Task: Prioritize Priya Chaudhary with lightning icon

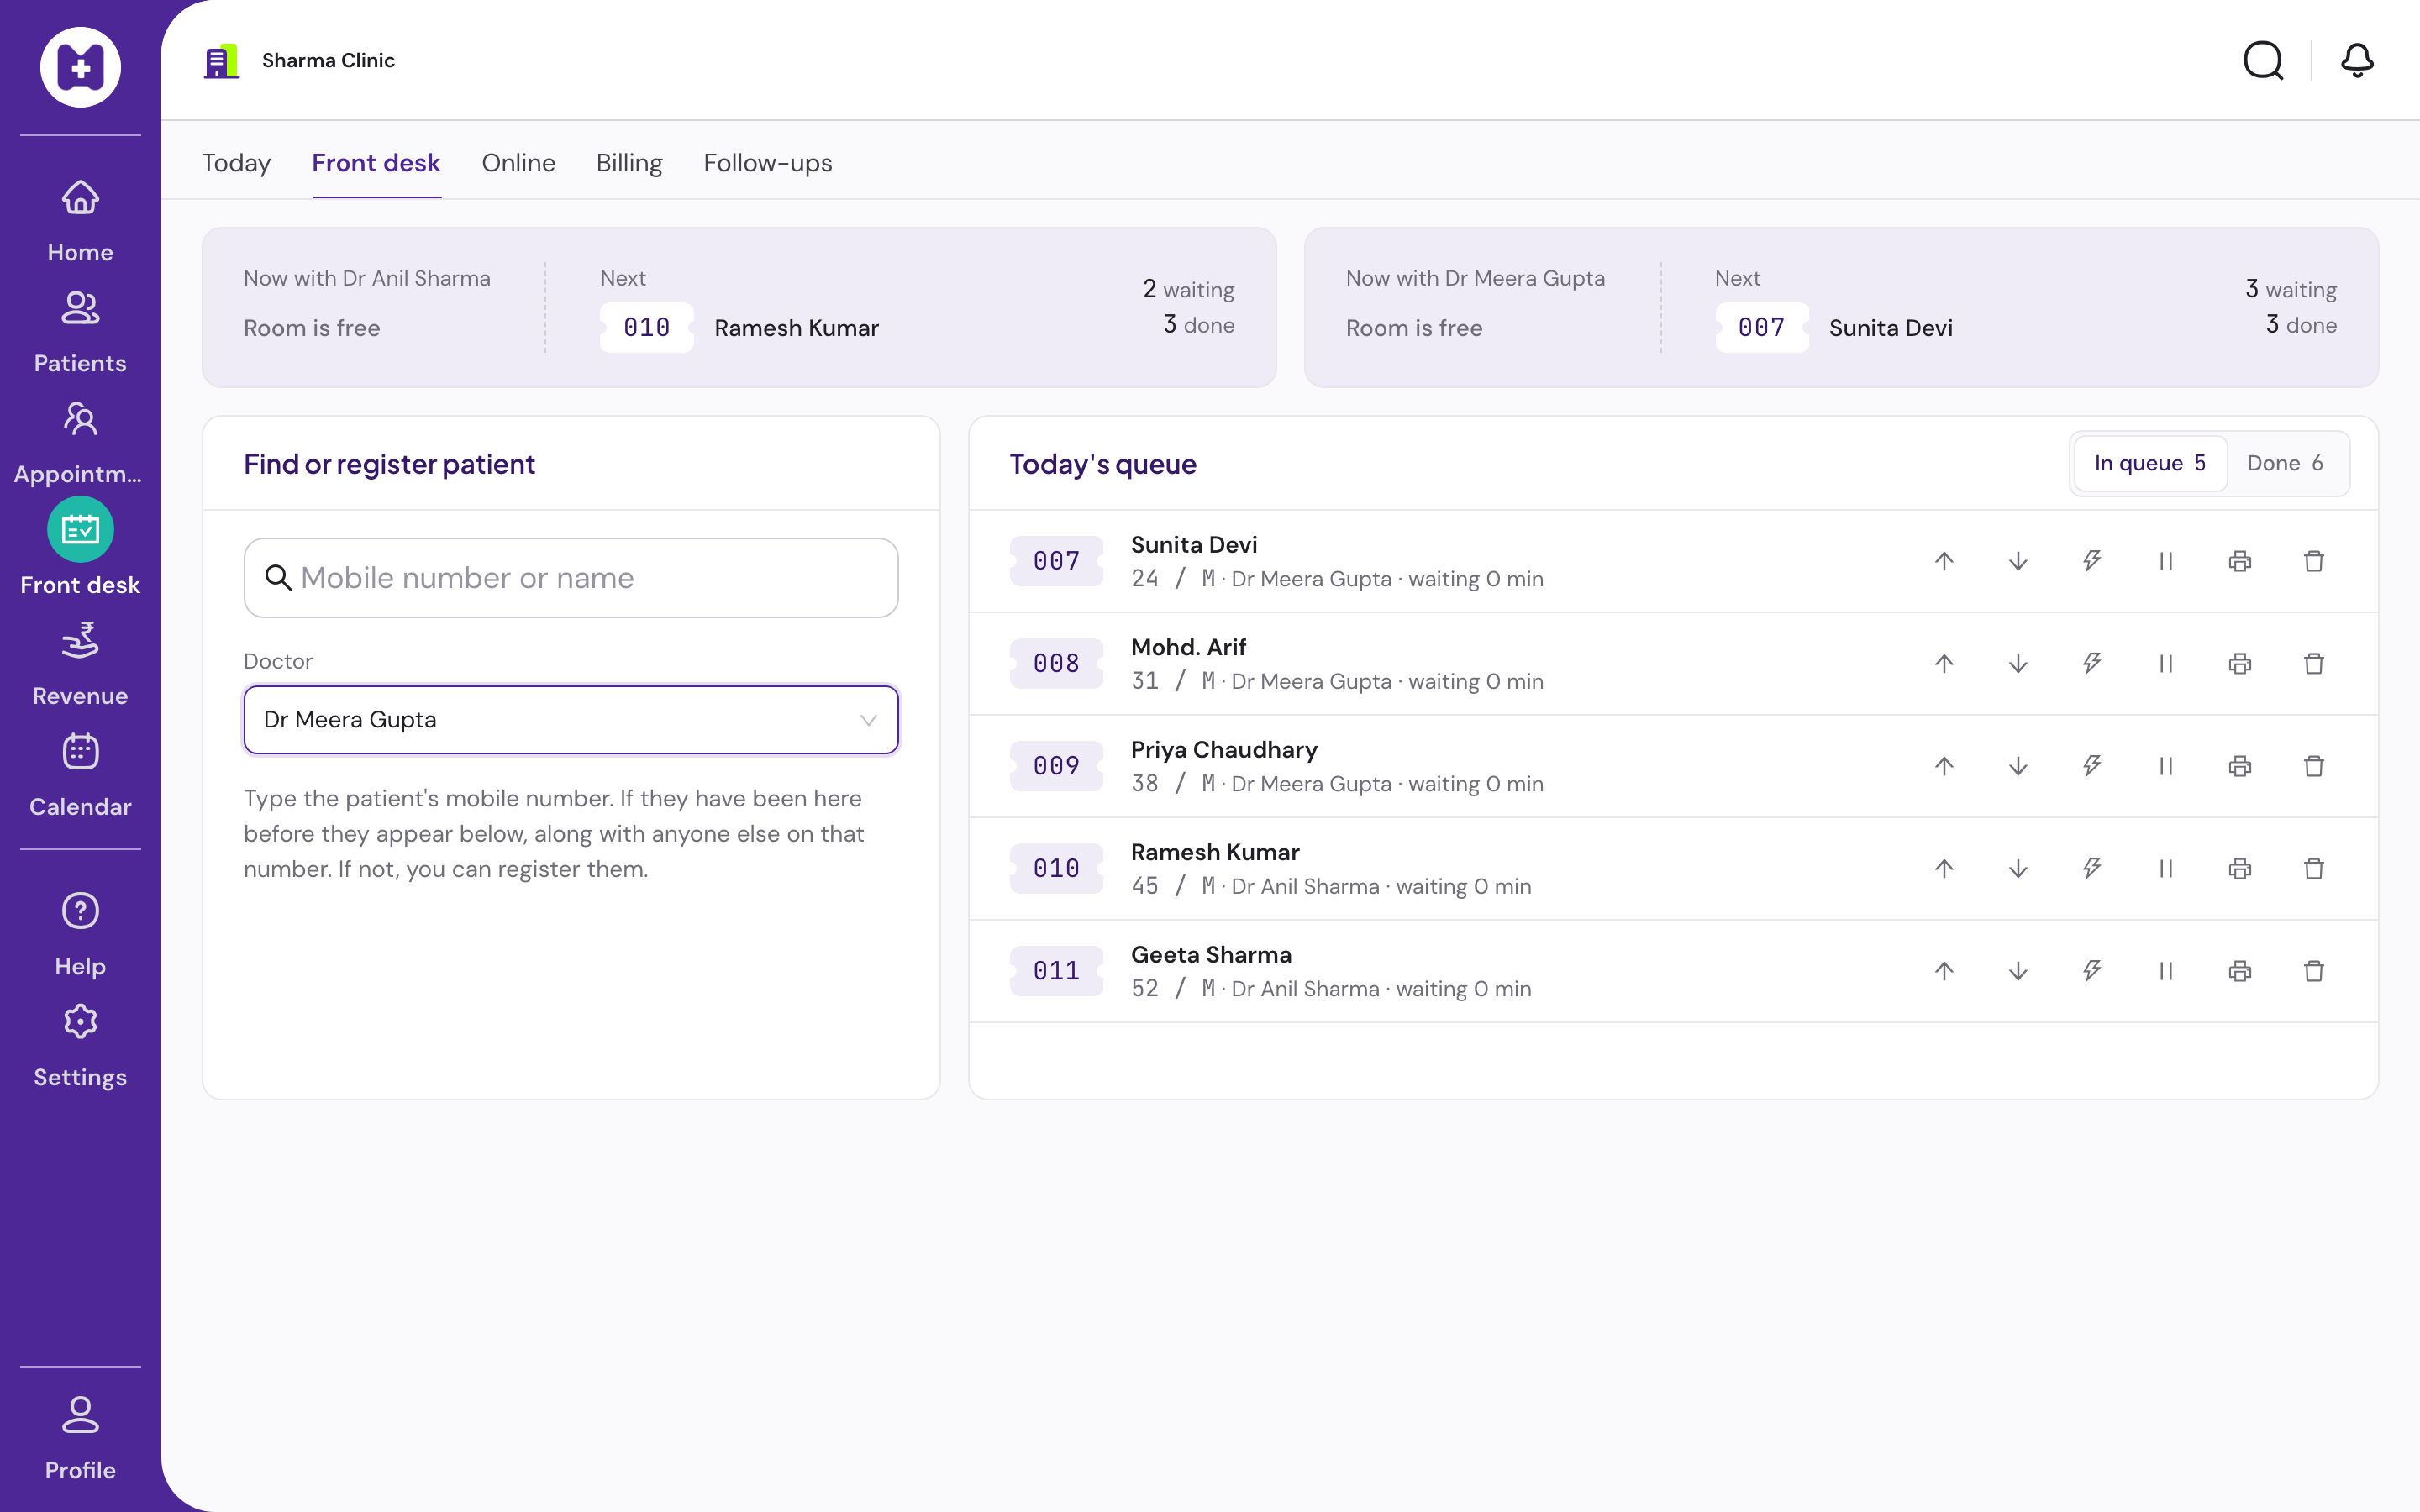Action: [x=2092, y=766]
